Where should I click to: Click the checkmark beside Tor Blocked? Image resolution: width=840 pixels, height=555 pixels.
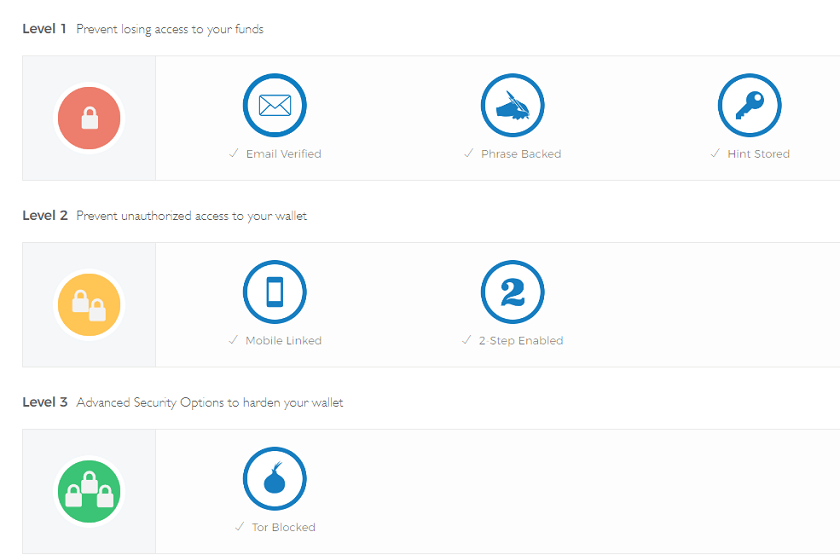239,527
